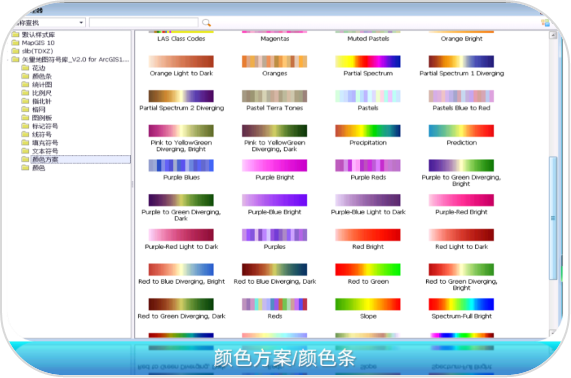Click the scrollbar up arrow
Viewport: 571px width, 378px height.
tap(553, 35)
